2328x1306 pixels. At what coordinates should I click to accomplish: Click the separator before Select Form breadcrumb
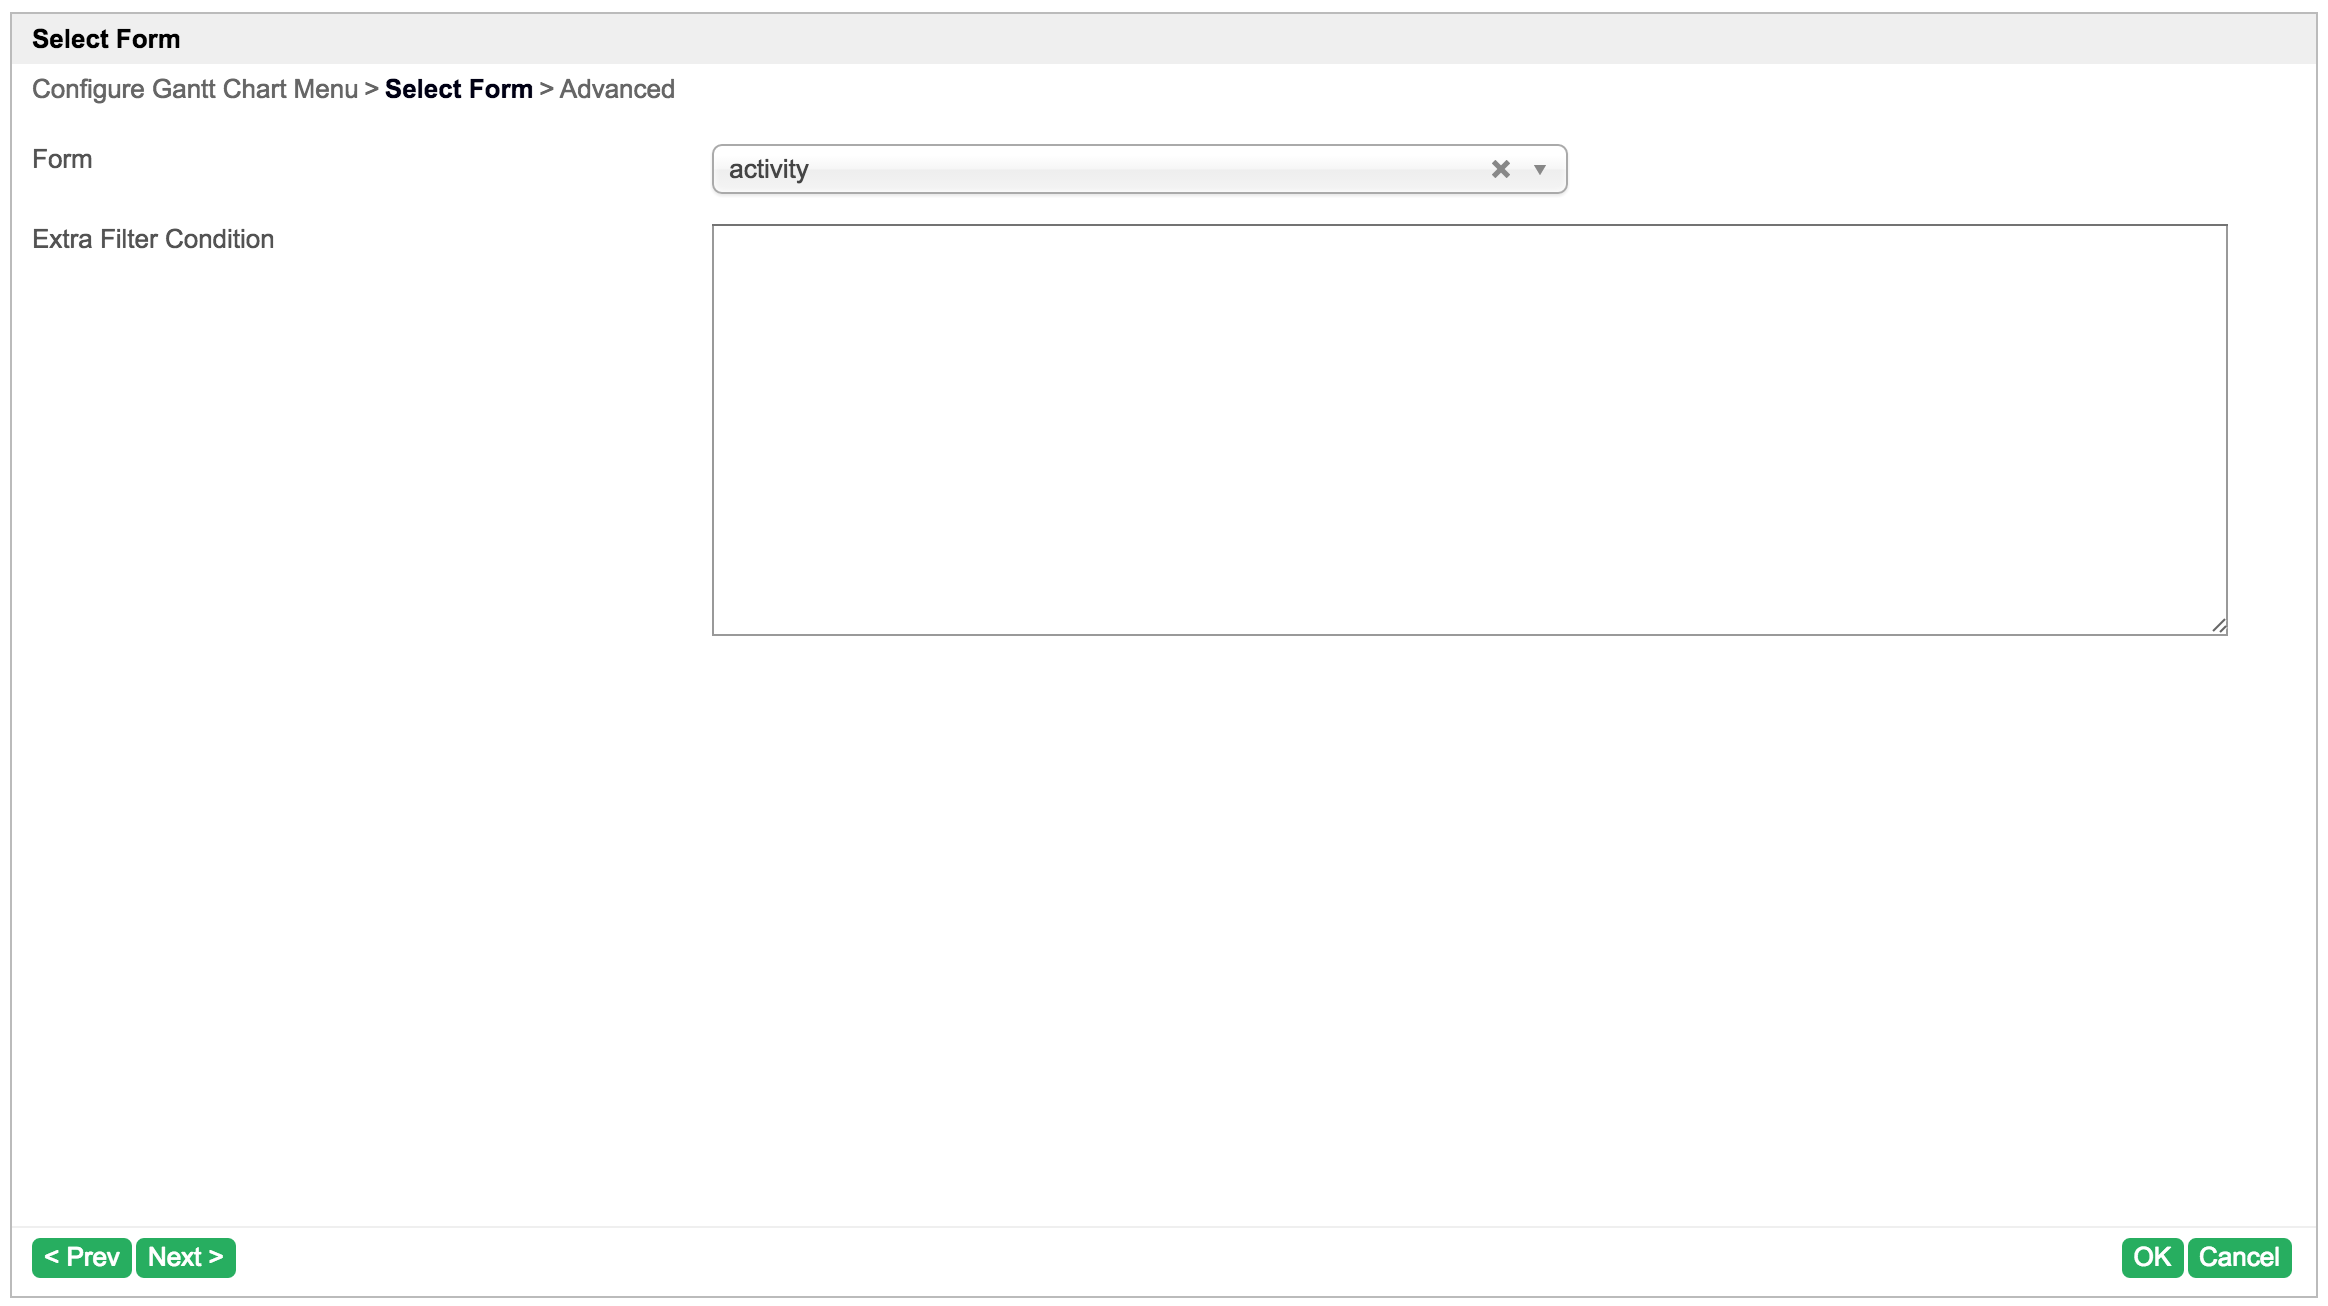pyautogui.click(x=371, y=89)
